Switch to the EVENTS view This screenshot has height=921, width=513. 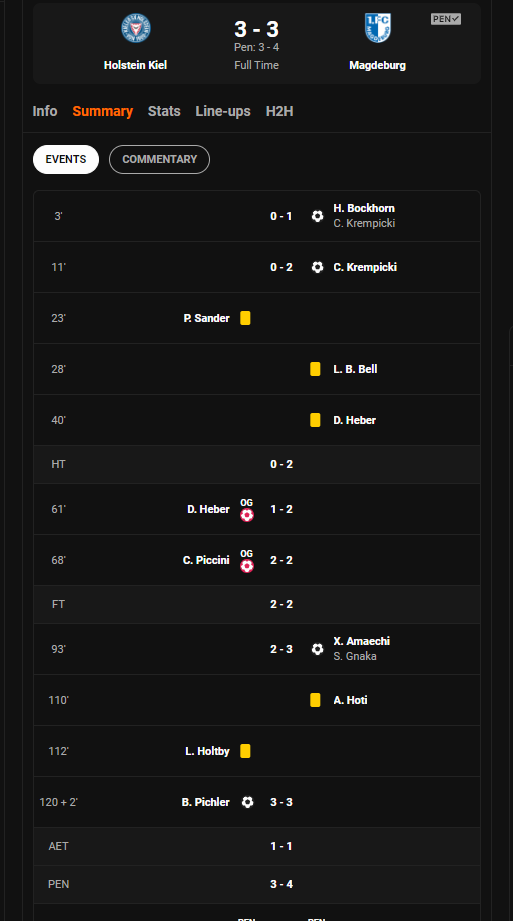[x=66, y=159]
